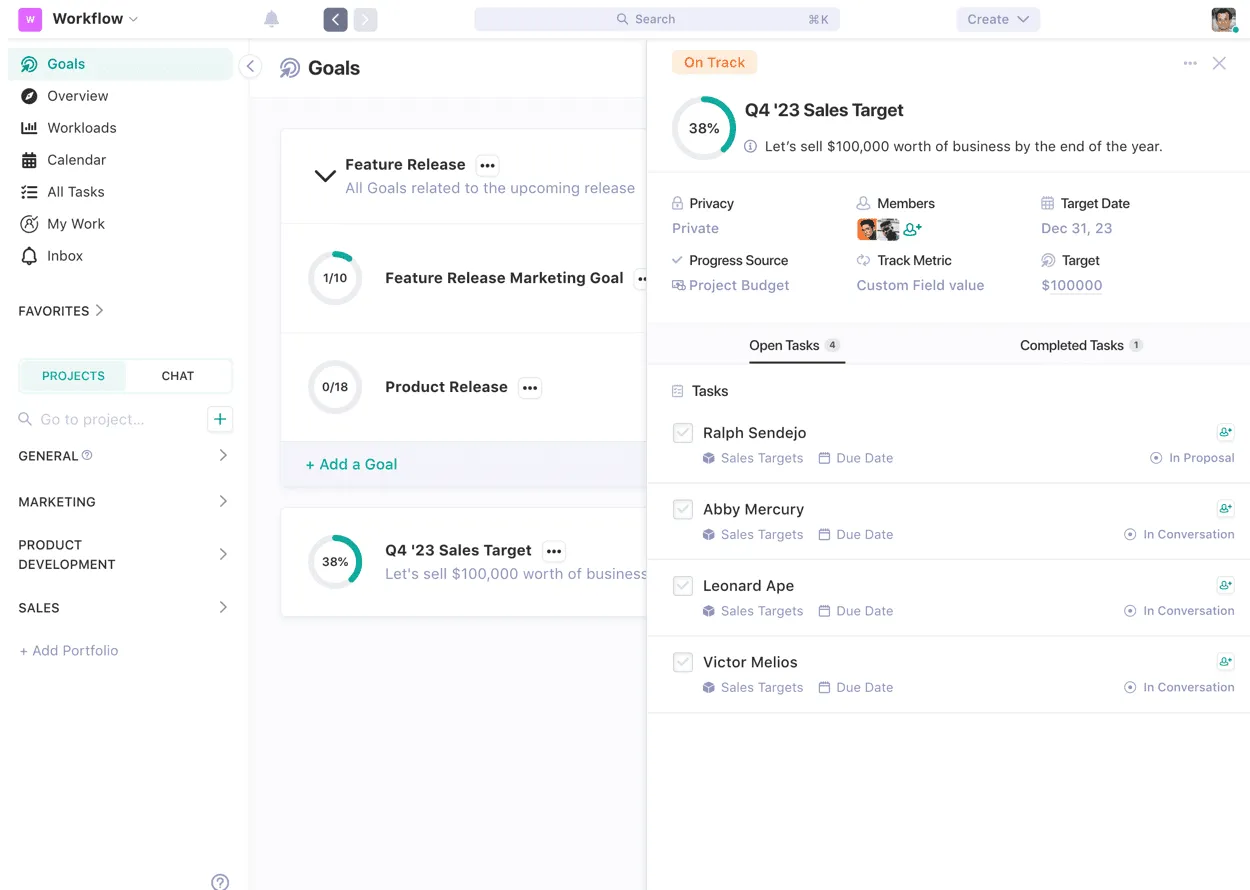This screenshot has width=1250, height=890.
Task: Add a member to Q4 '23 Sales Target
Action: click(x=911, y=229)
